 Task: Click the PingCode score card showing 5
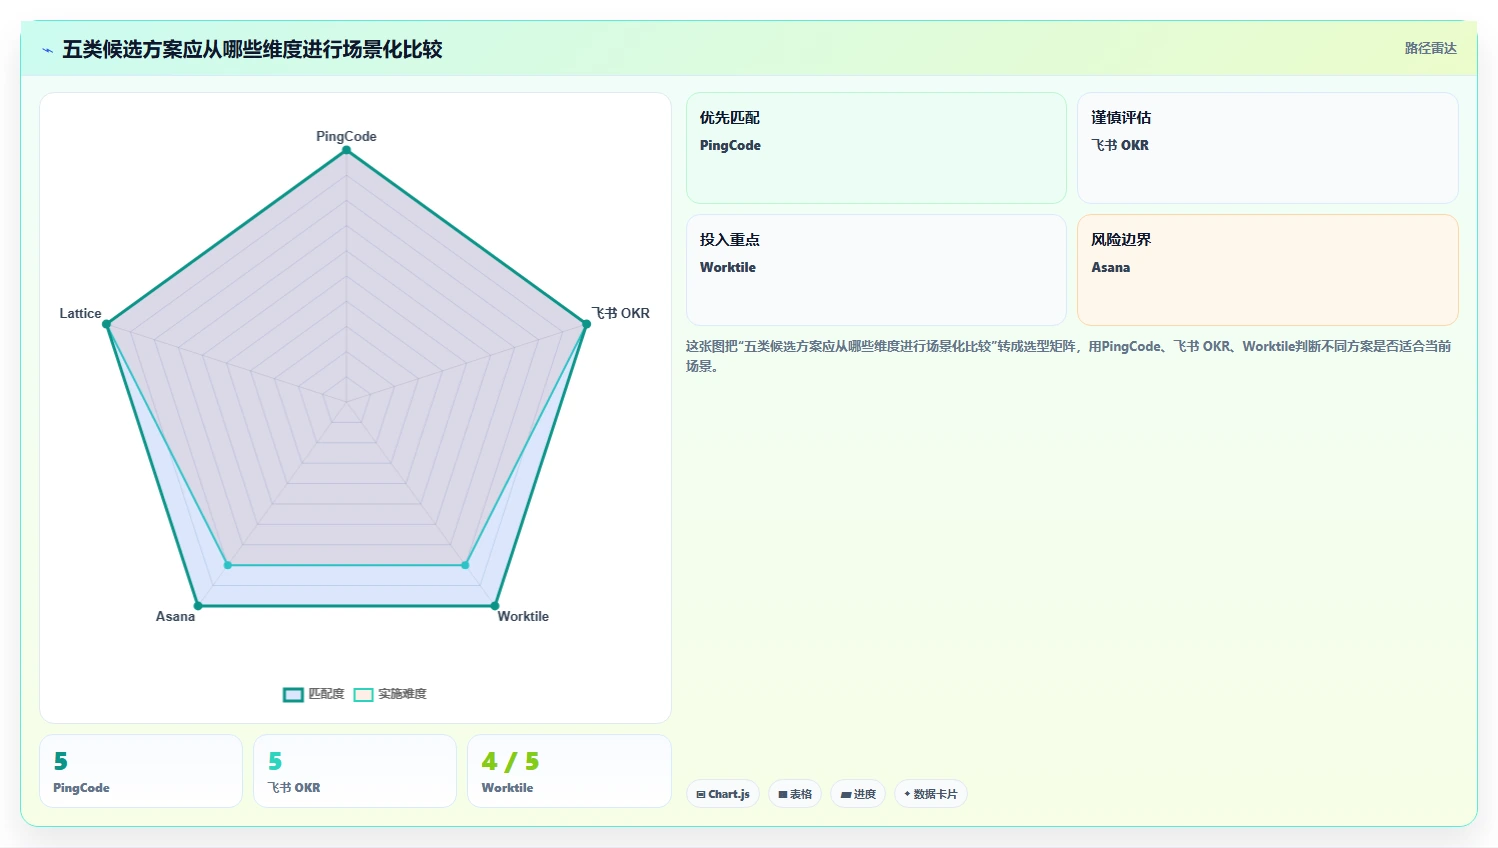141,771
